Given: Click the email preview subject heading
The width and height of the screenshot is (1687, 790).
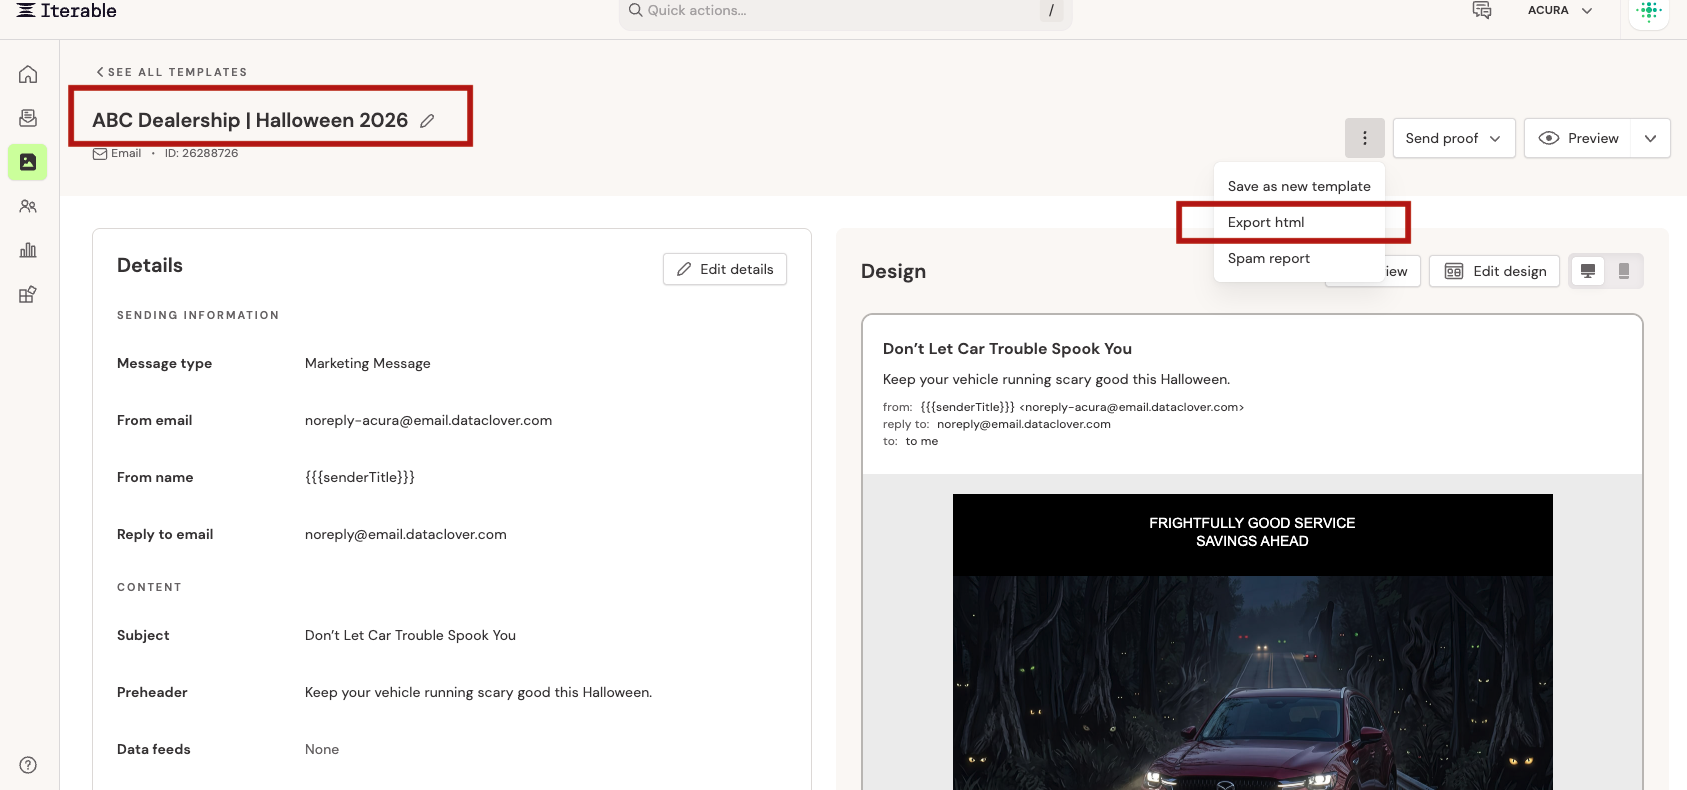Looking at the screenshot, I should (x=1007, y=348).
